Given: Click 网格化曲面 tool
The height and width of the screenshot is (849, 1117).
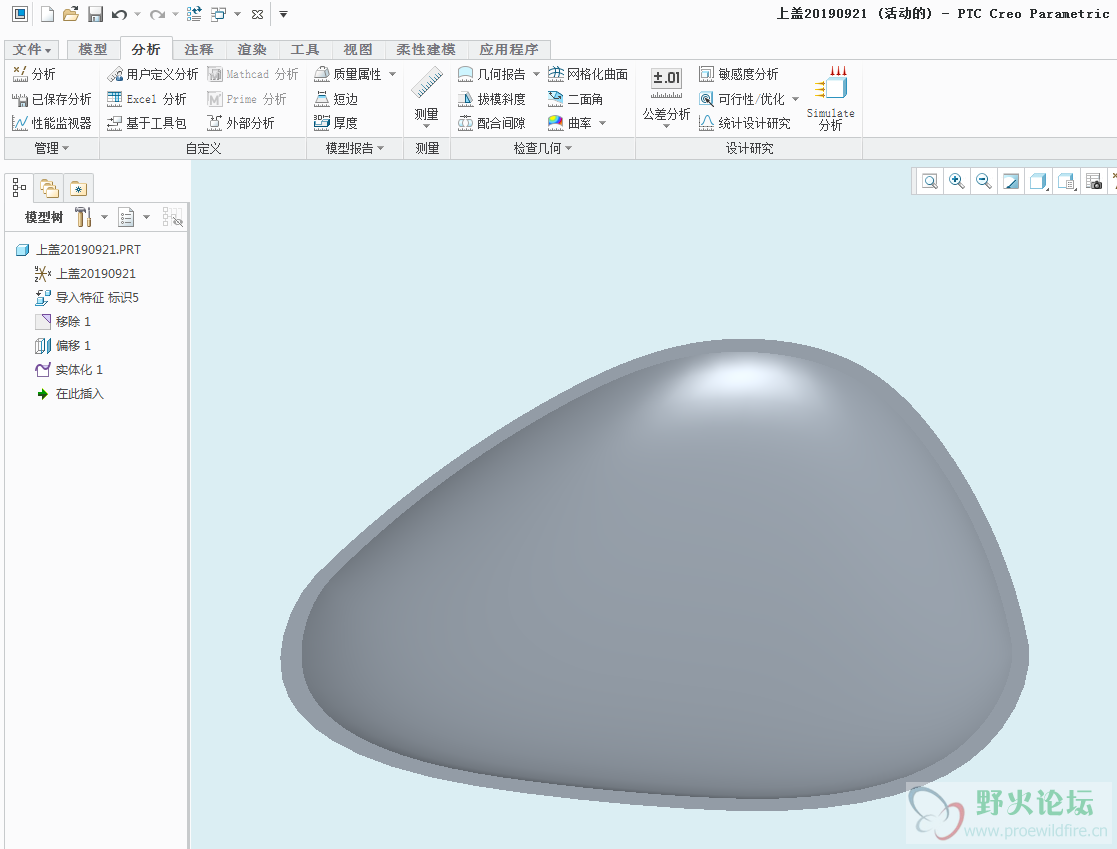Looking at the screenshot, I should (588, 74).
